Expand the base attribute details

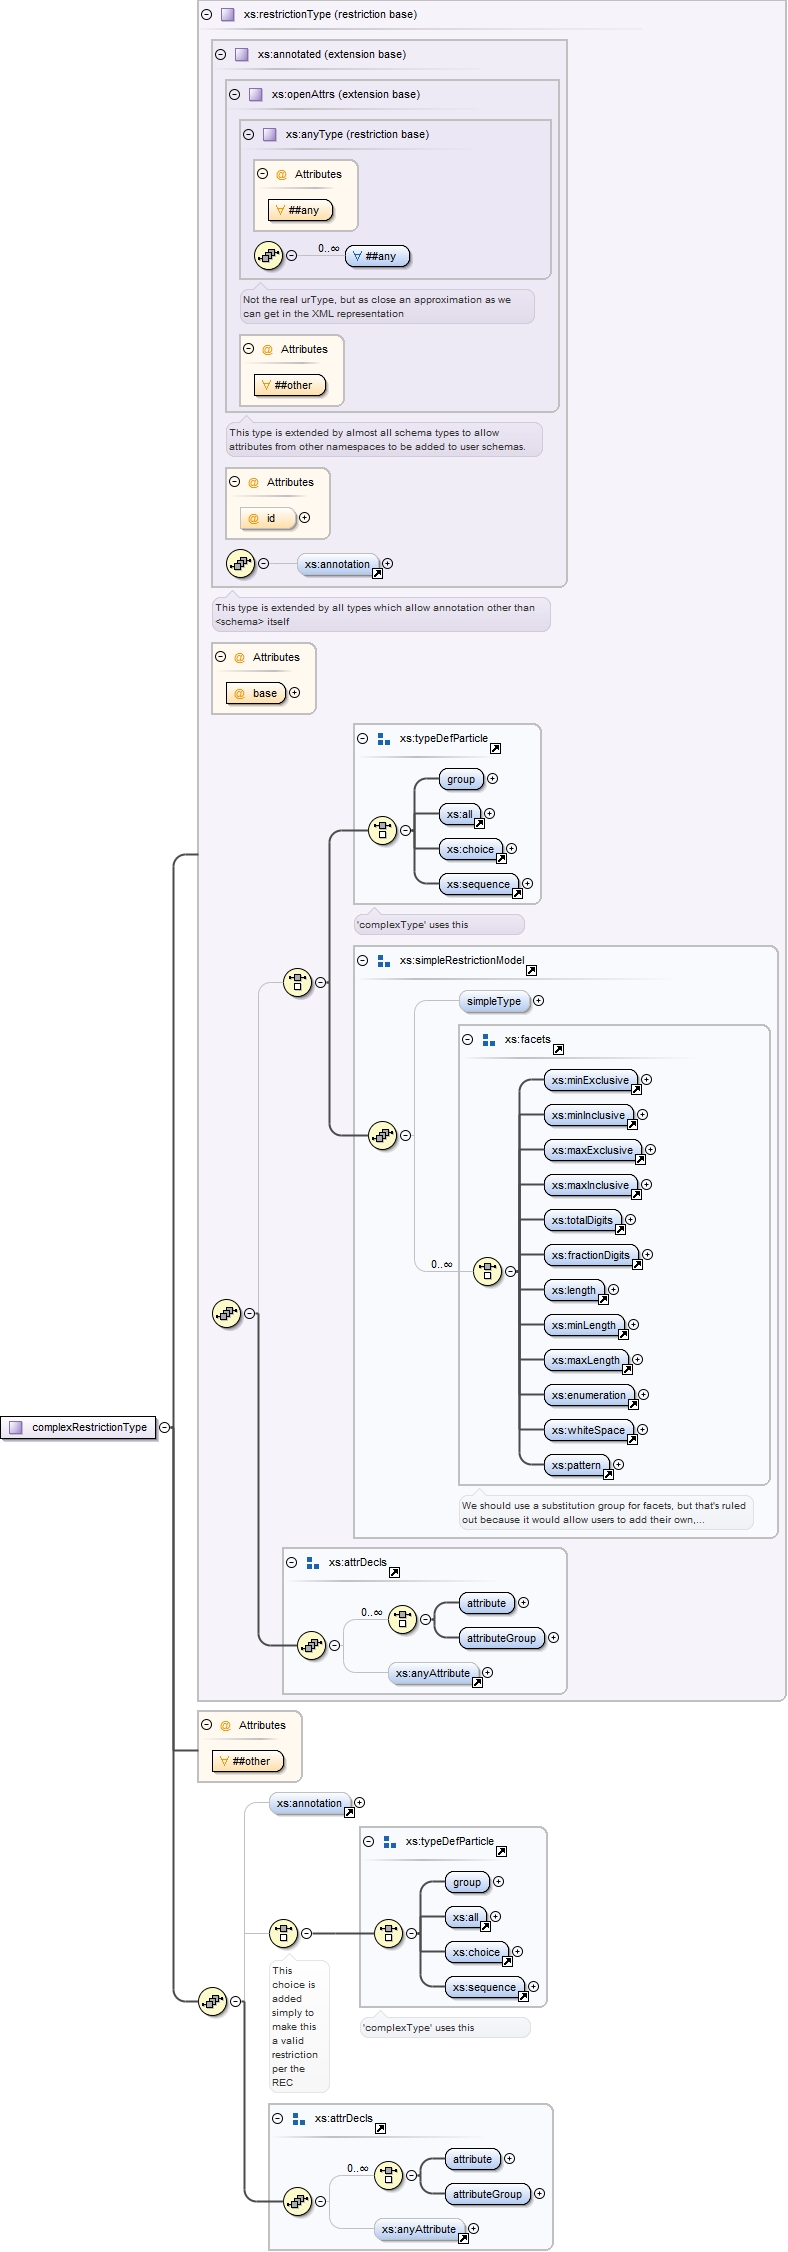tap(294, 693)
